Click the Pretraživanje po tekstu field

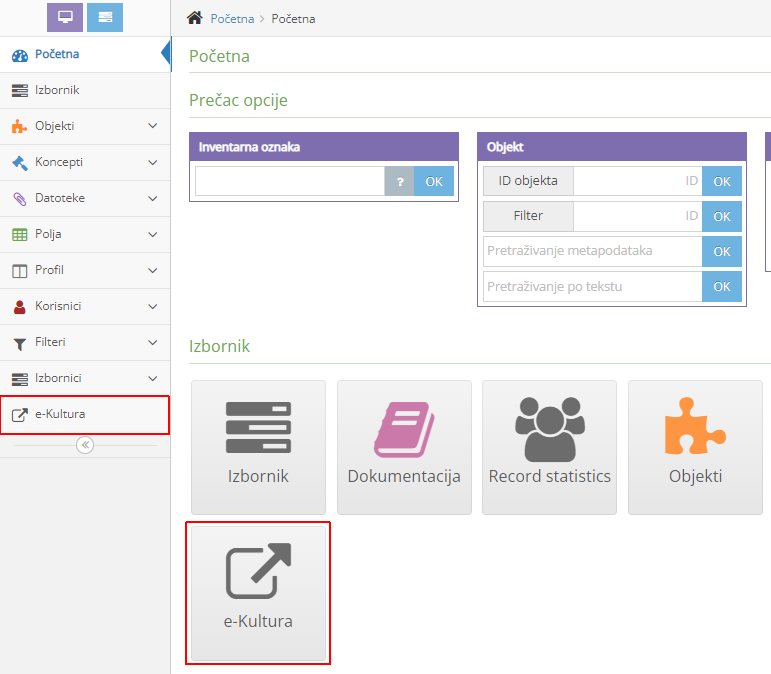(593, 287)
